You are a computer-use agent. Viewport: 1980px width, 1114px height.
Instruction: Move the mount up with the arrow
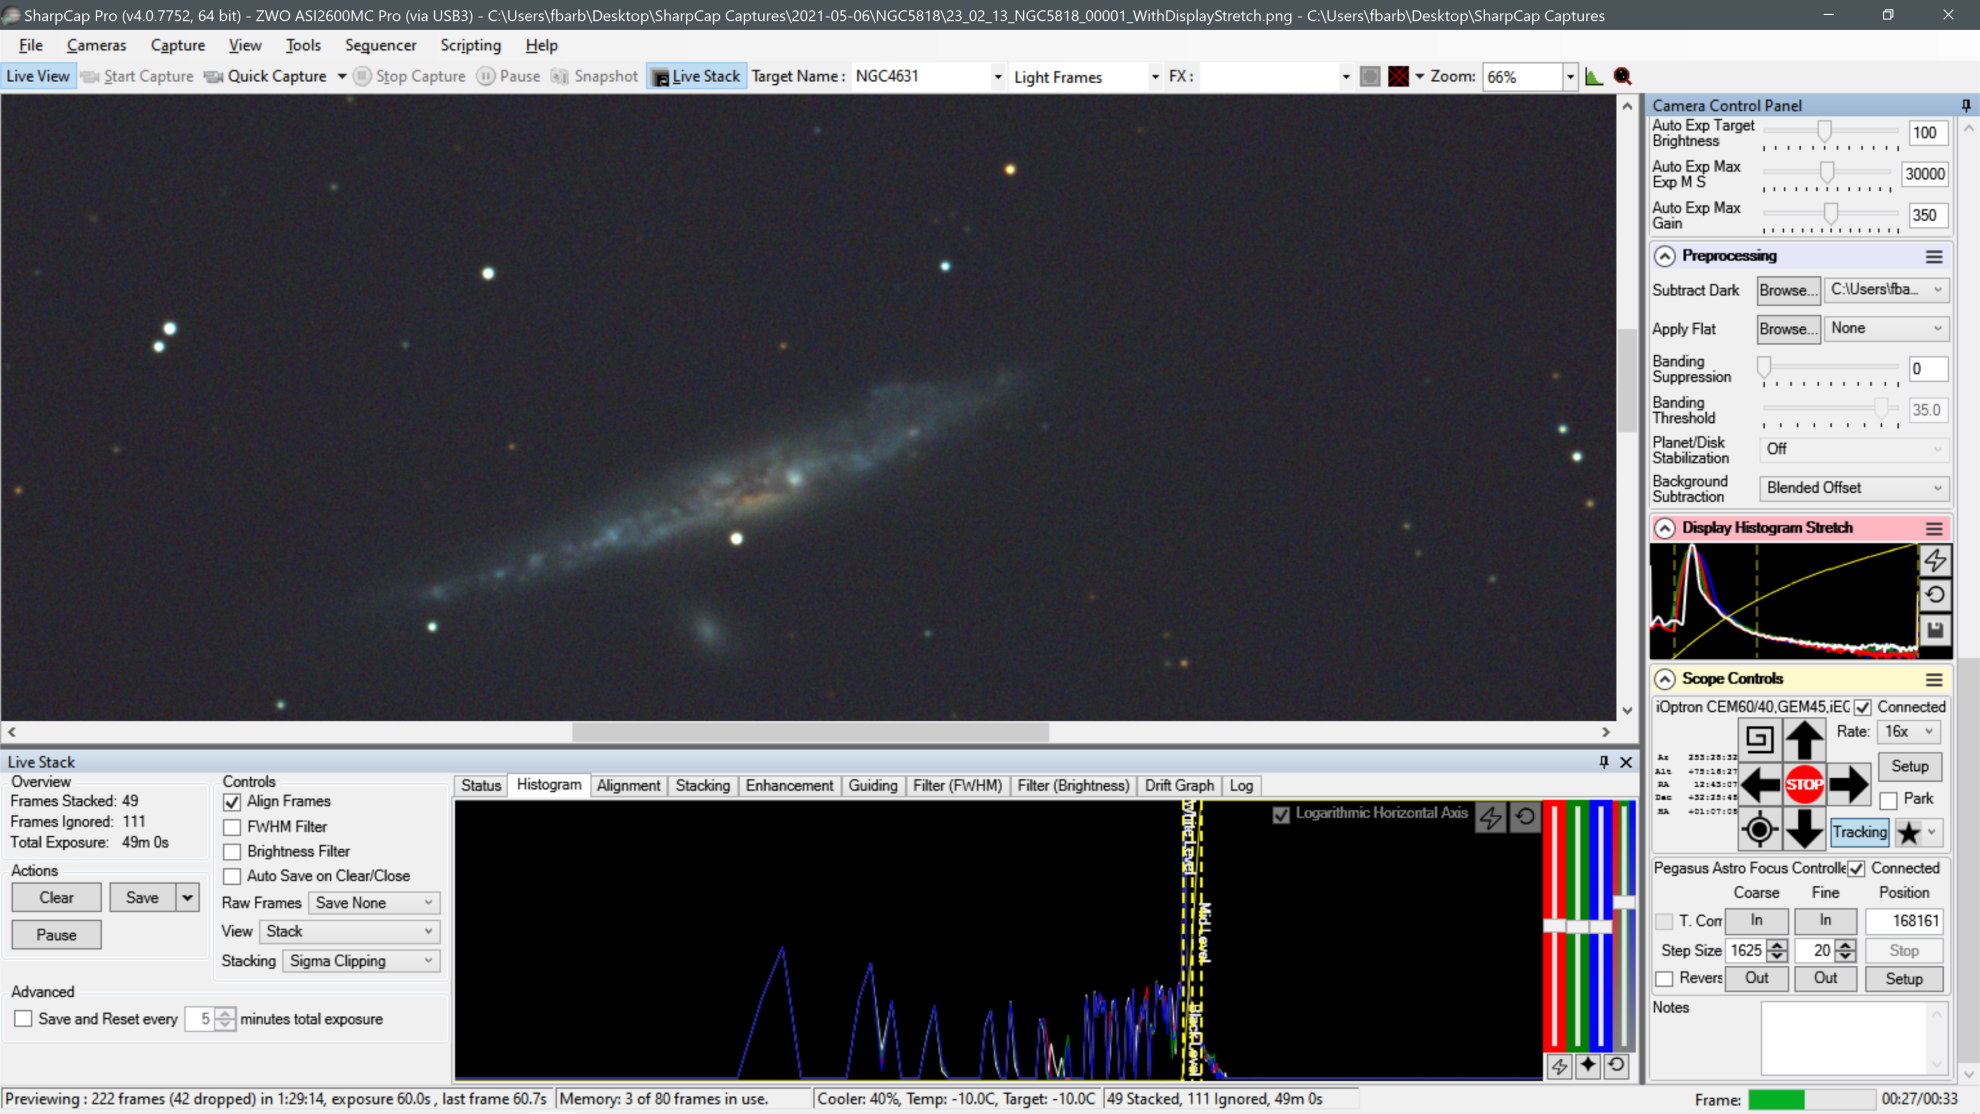(1804, 740)
